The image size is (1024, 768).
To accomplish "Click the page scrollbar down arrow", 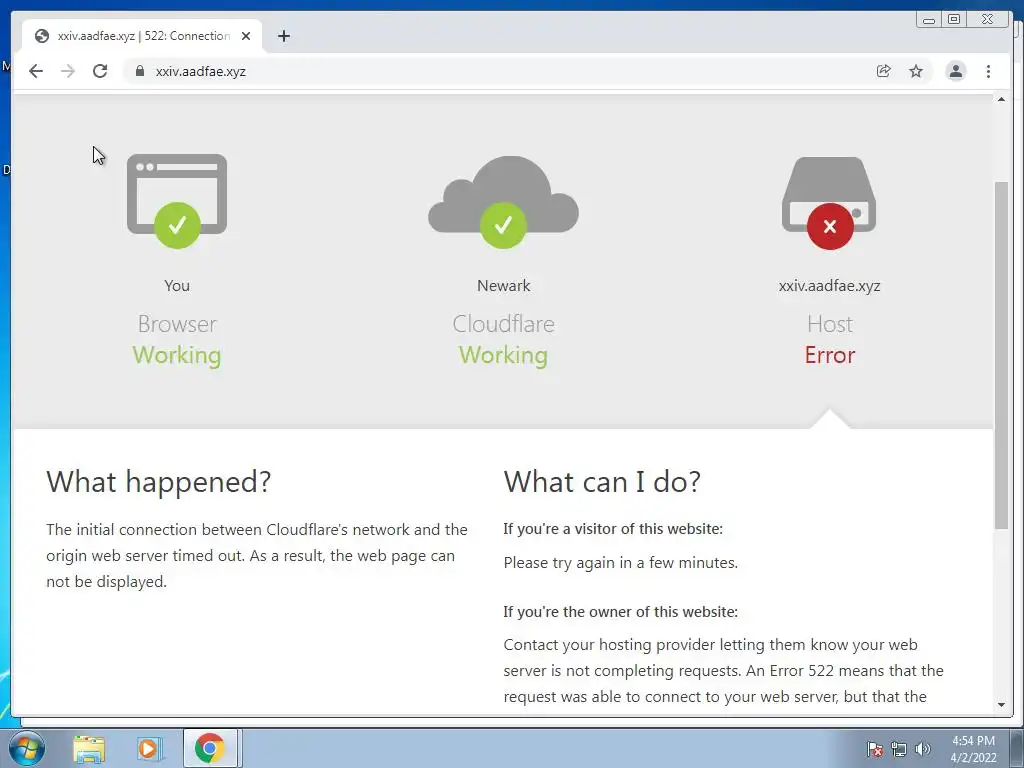I will coord(1001,705).
